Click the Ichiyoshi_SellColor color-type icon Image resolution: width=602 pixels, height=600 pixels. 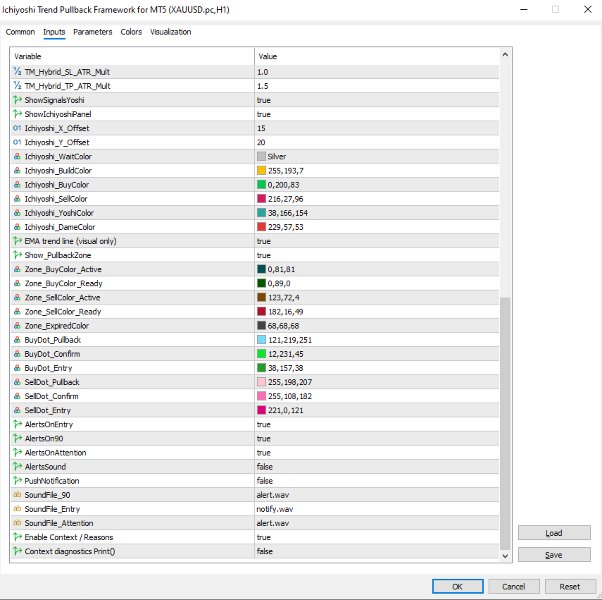click(x=17, y=198)
